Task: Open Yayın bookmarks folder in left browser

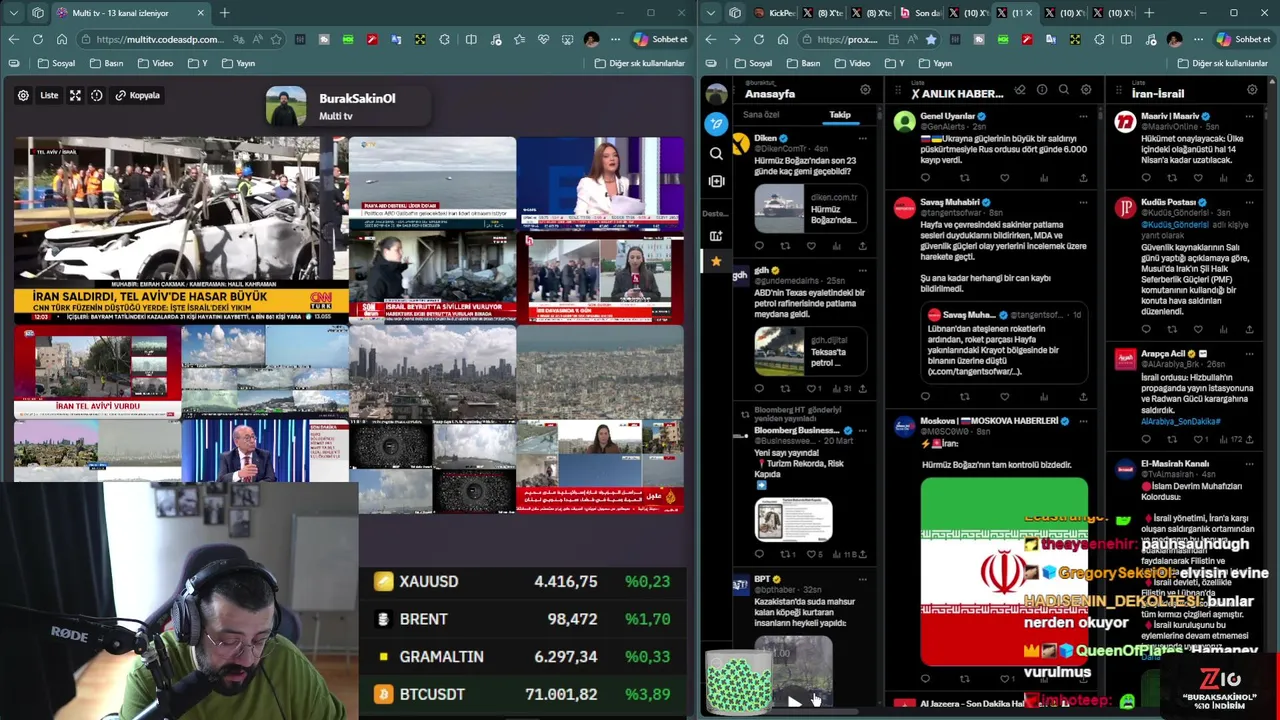Action: (238, 63)
